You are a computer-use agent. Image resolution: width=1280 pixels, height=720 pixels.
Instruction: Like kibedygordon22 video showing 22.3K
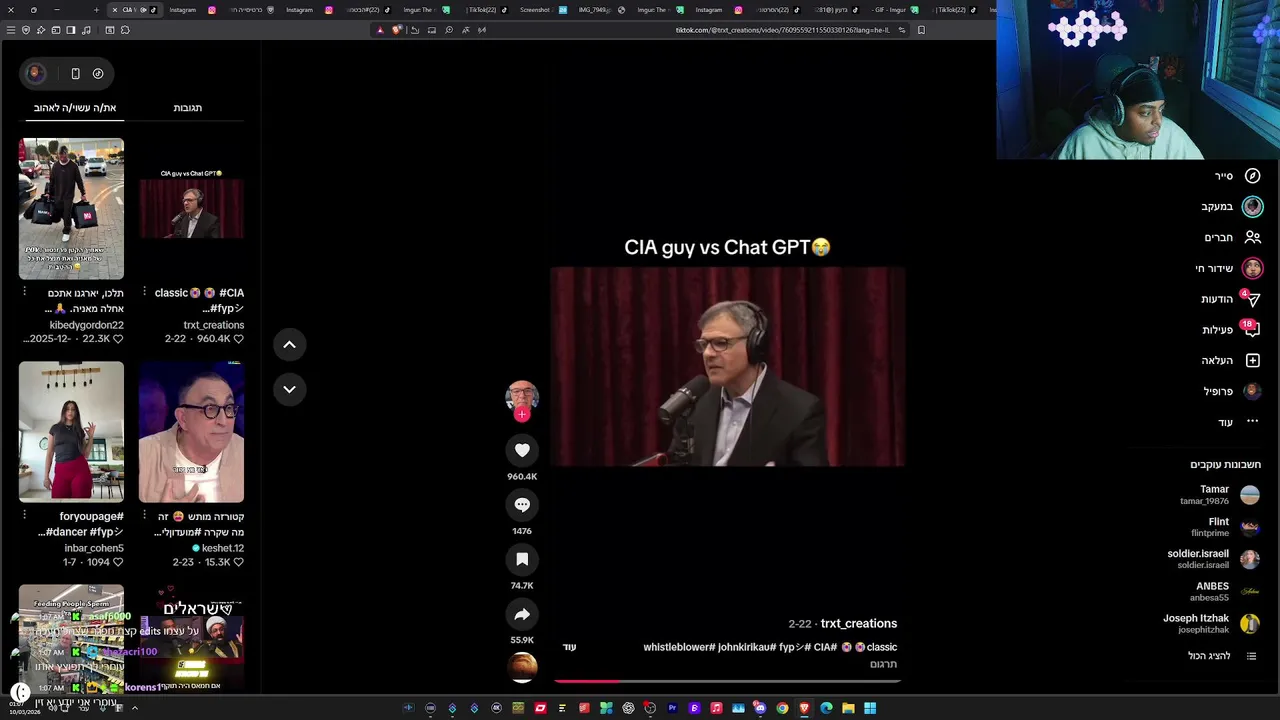point(118,339)
